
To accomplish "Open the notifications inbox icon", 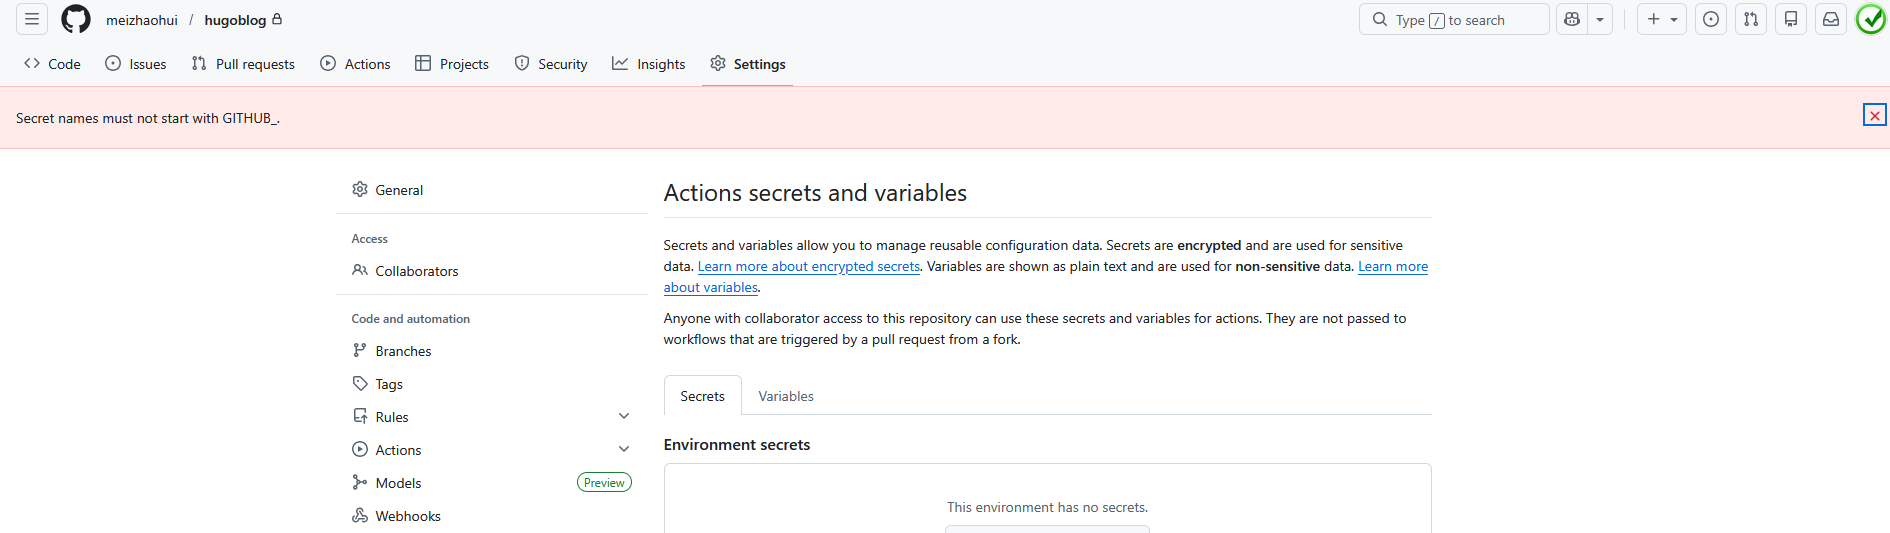I will [1831, 19].
